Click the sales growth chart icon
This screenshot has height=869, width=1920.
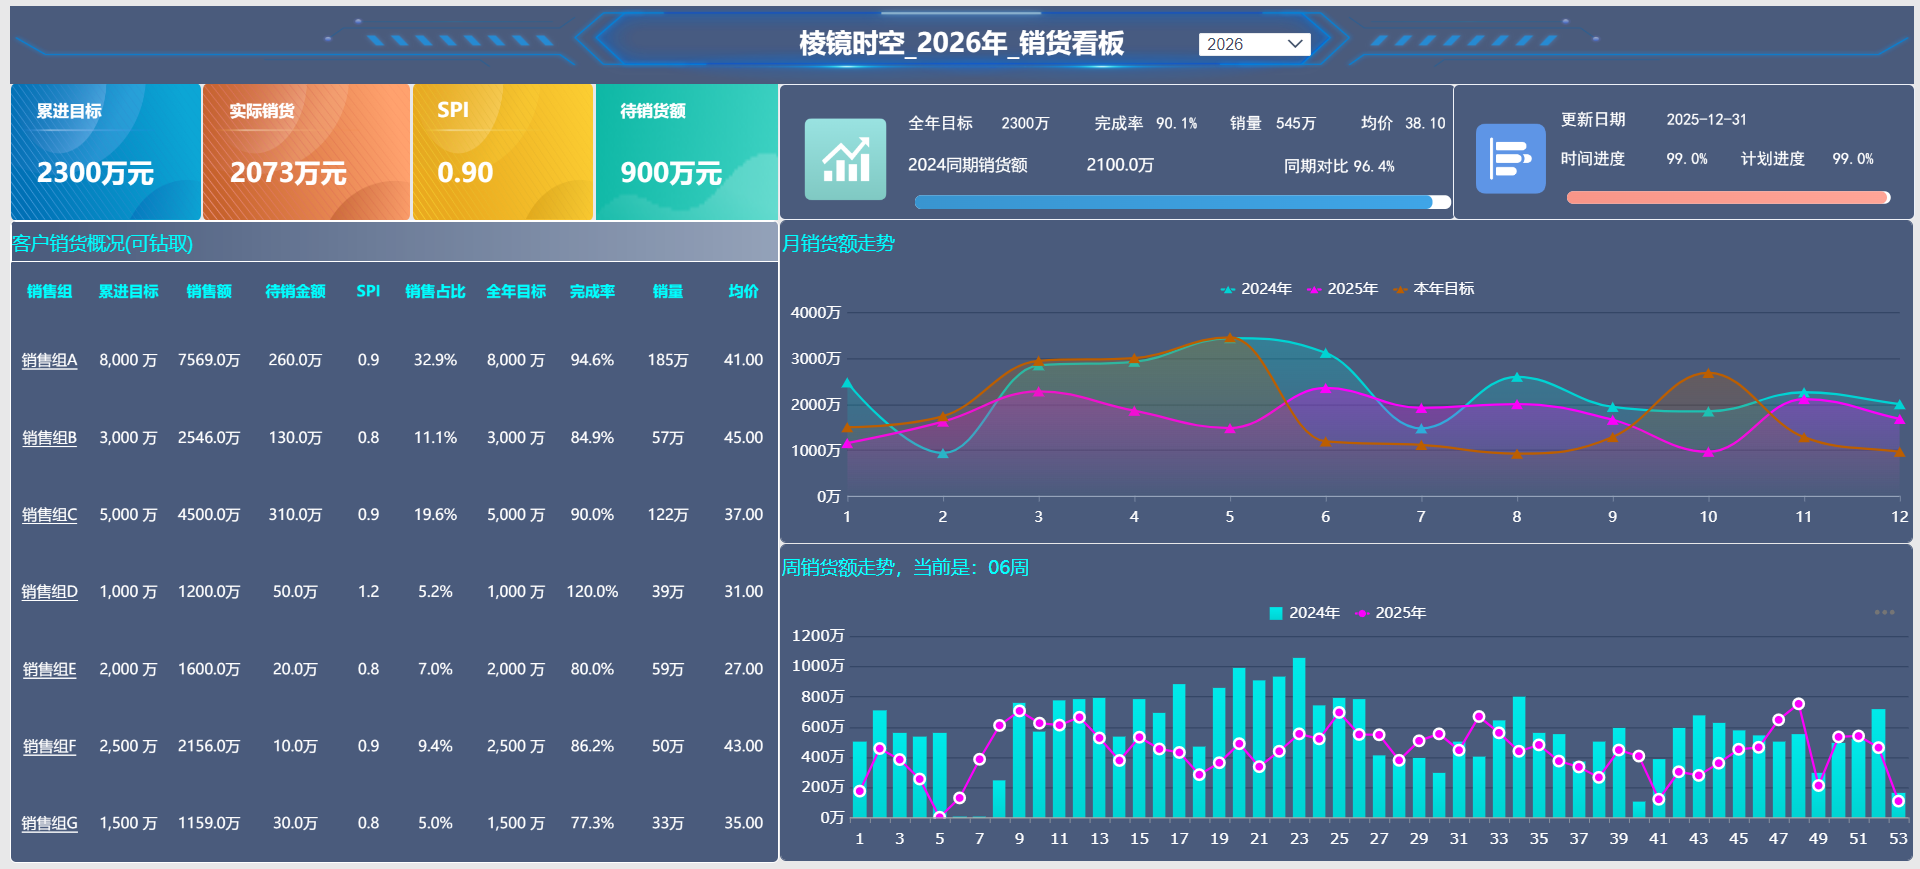(x=845, y=159)
